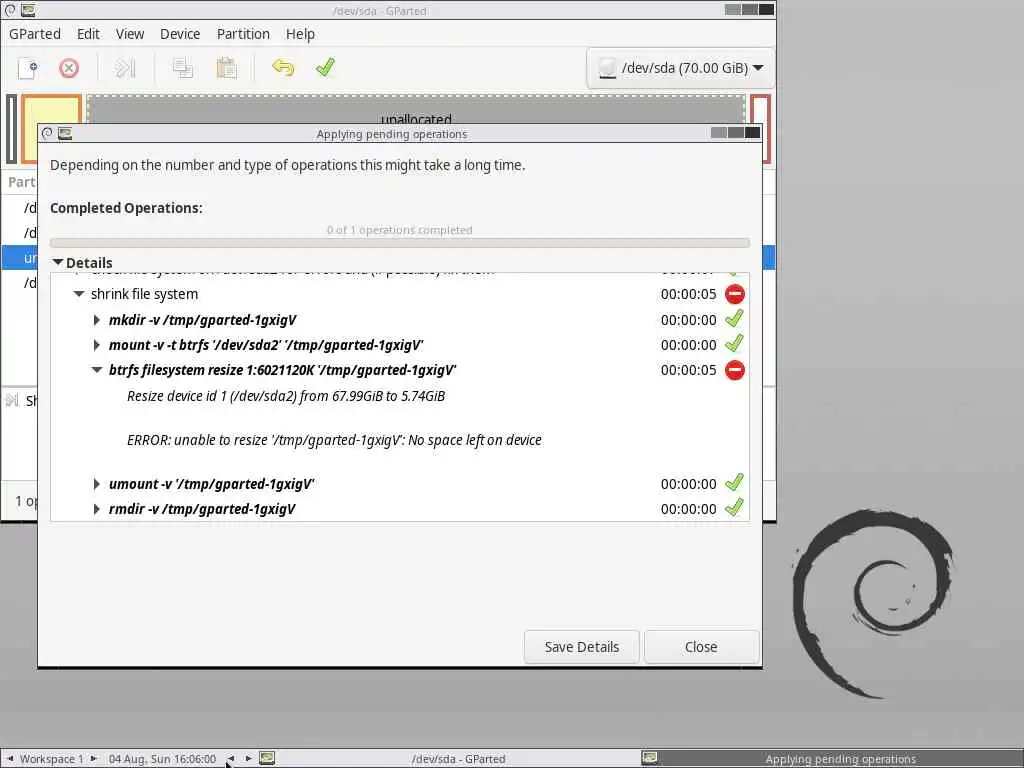
Task: Click the mkdir -v /tmp/gparted-1gxigV command text
Action: [x=202, y=320]
